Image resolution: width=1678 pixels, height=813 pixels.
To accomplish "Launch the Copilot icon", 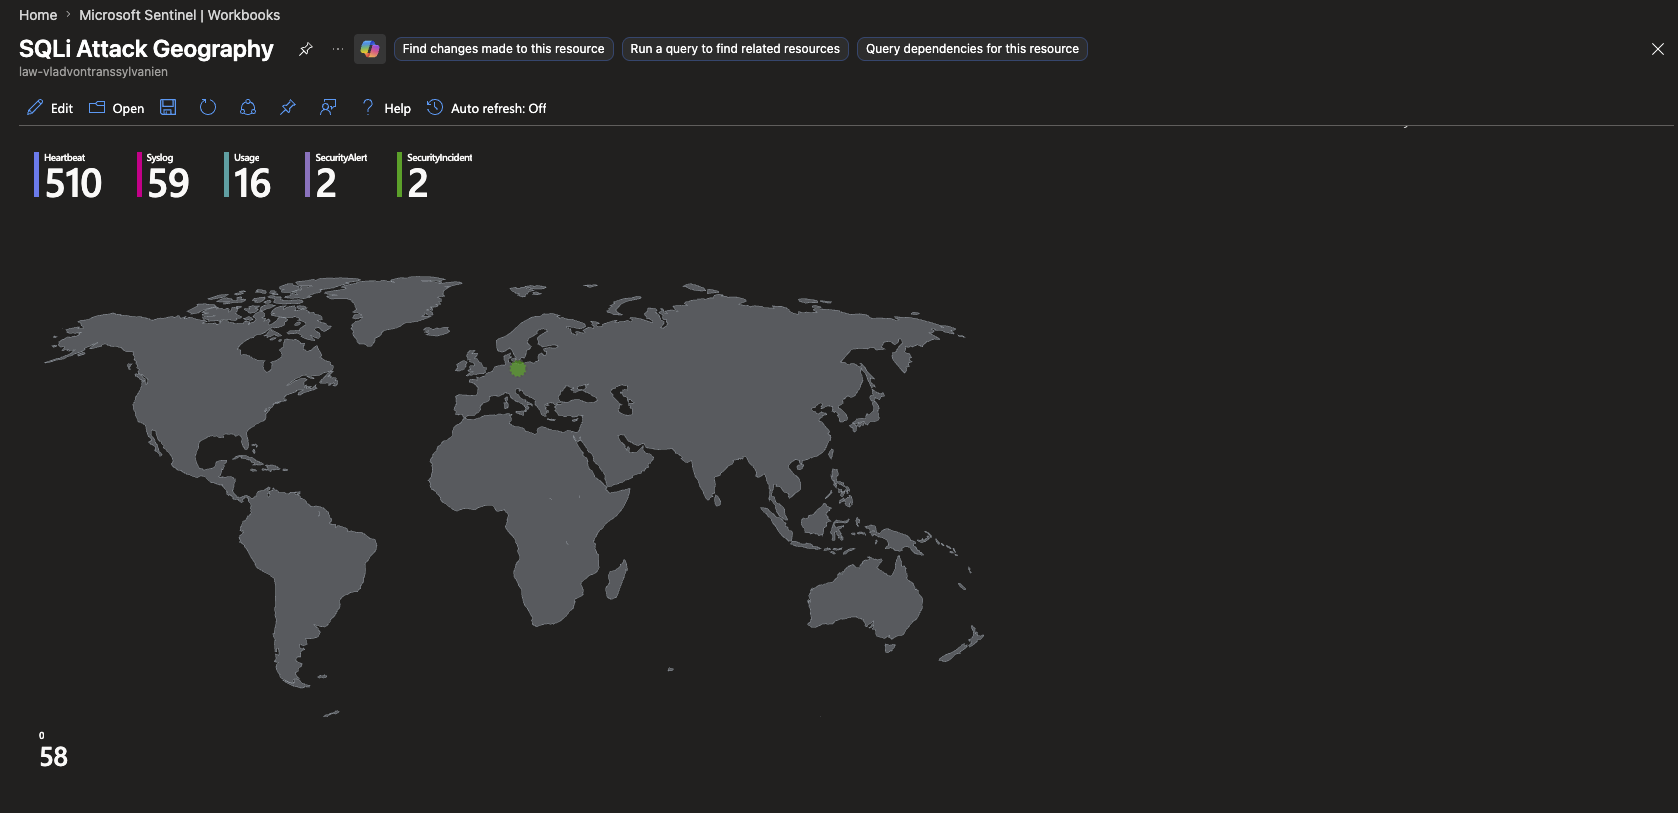I will pyautogui.click(x=370, y=49).
